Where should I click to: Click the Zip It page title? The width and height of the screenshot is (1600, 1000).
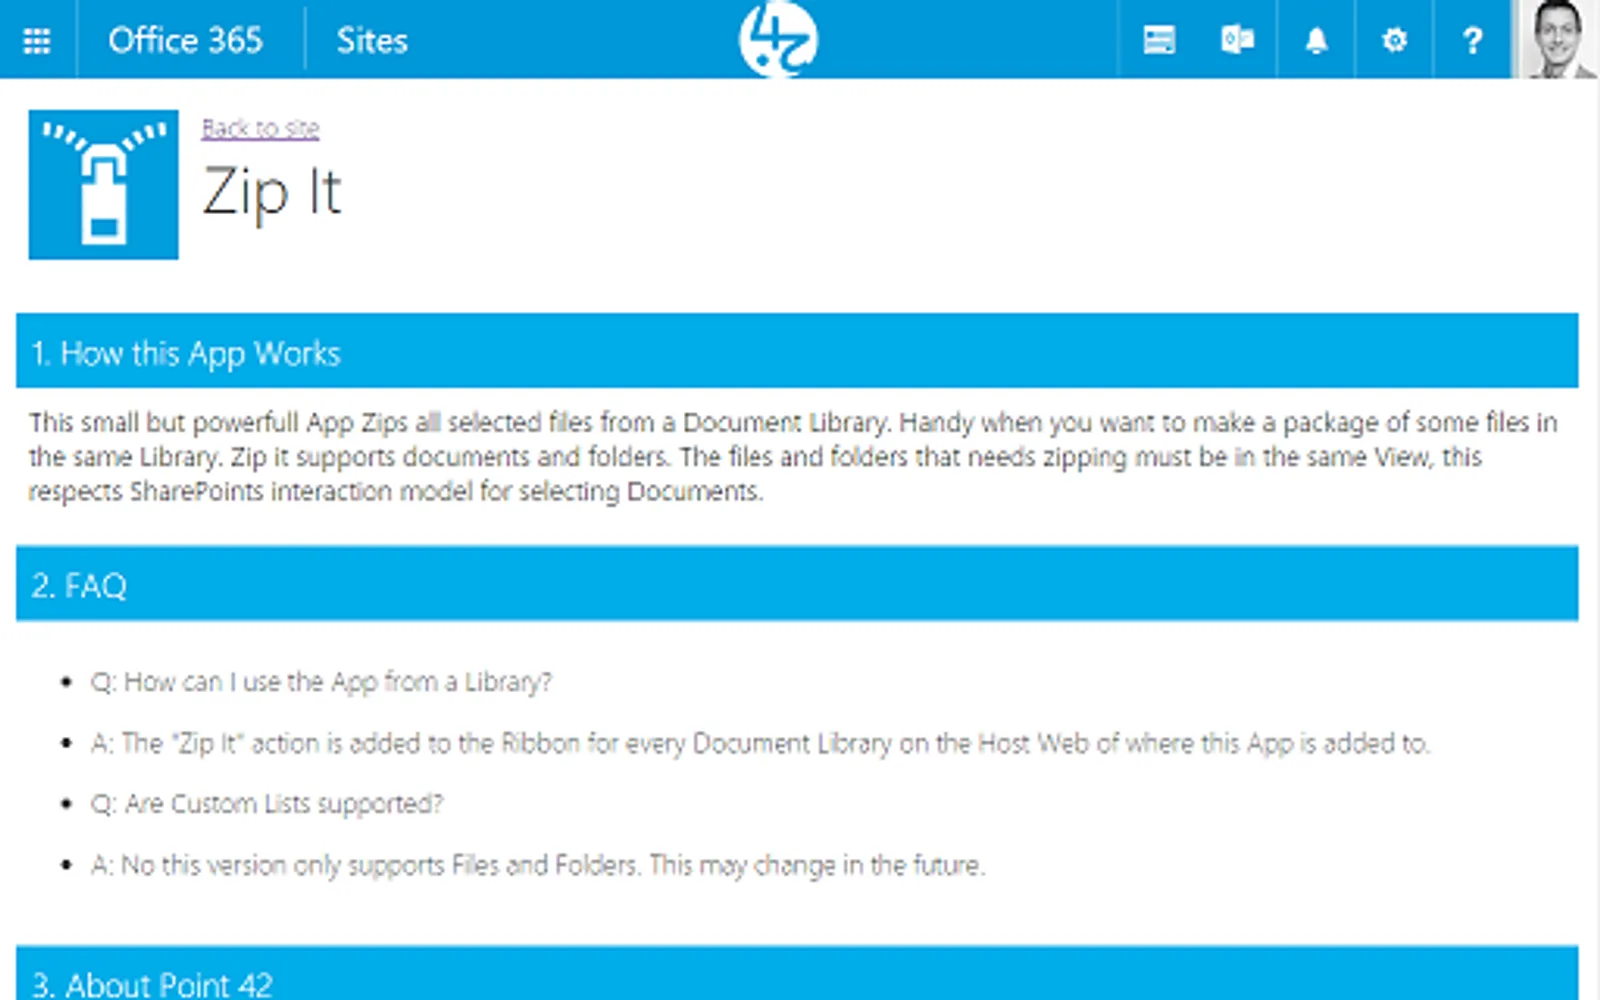coord(272,192)
